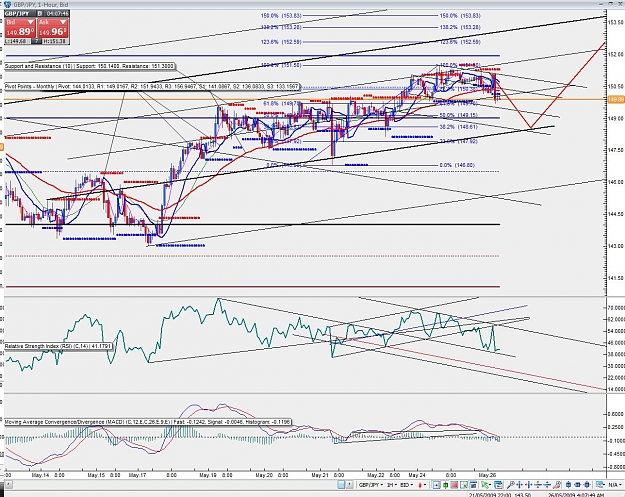Select the MACD indicator label
This screenshot has width=625, height=497.
pyautogui.click(x=148, y=422)
